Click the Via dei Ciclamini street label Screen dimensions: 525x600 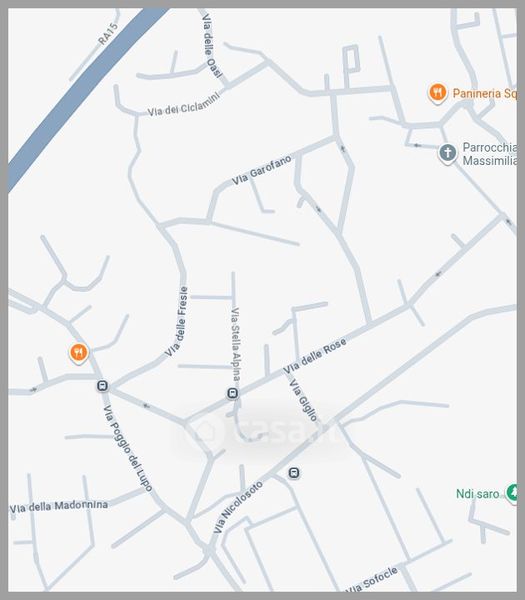click(184, 104)
